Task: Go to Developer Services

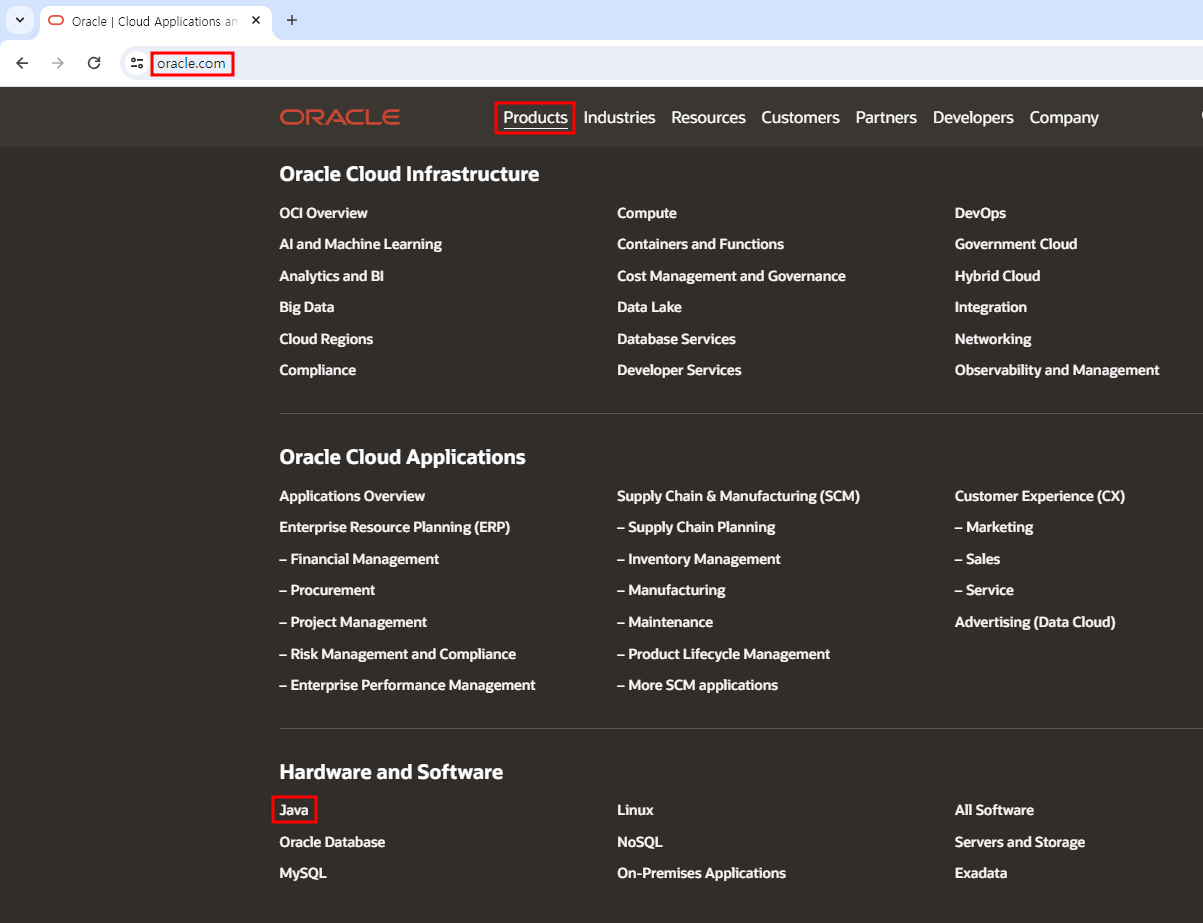Action: click(679, 370)
